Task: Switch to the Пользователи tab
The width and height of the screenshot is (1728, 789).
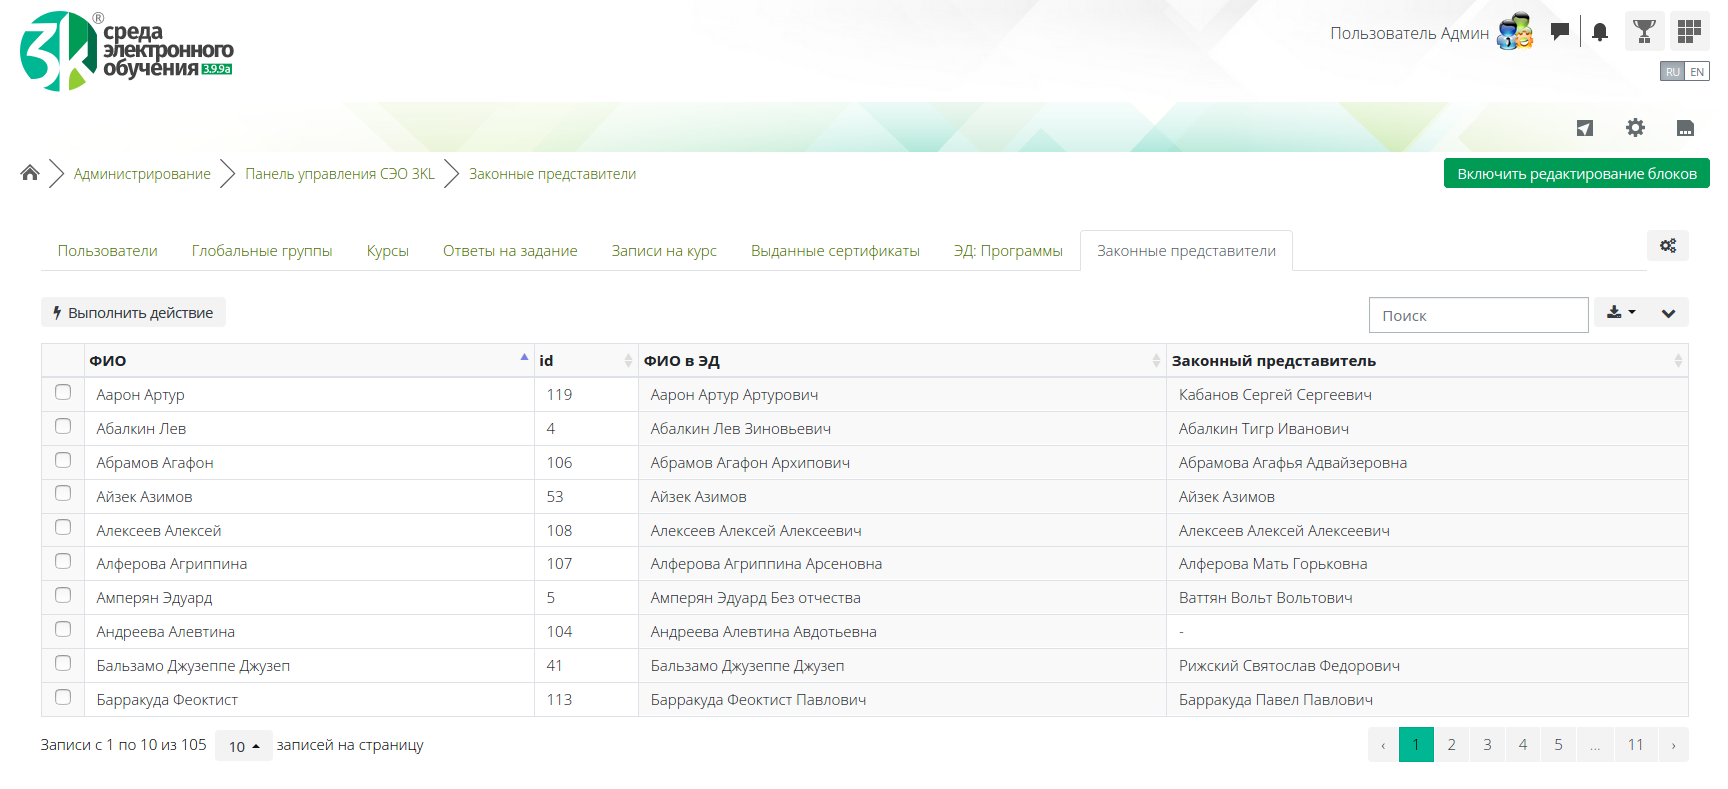Action: (x=107, y=251)
